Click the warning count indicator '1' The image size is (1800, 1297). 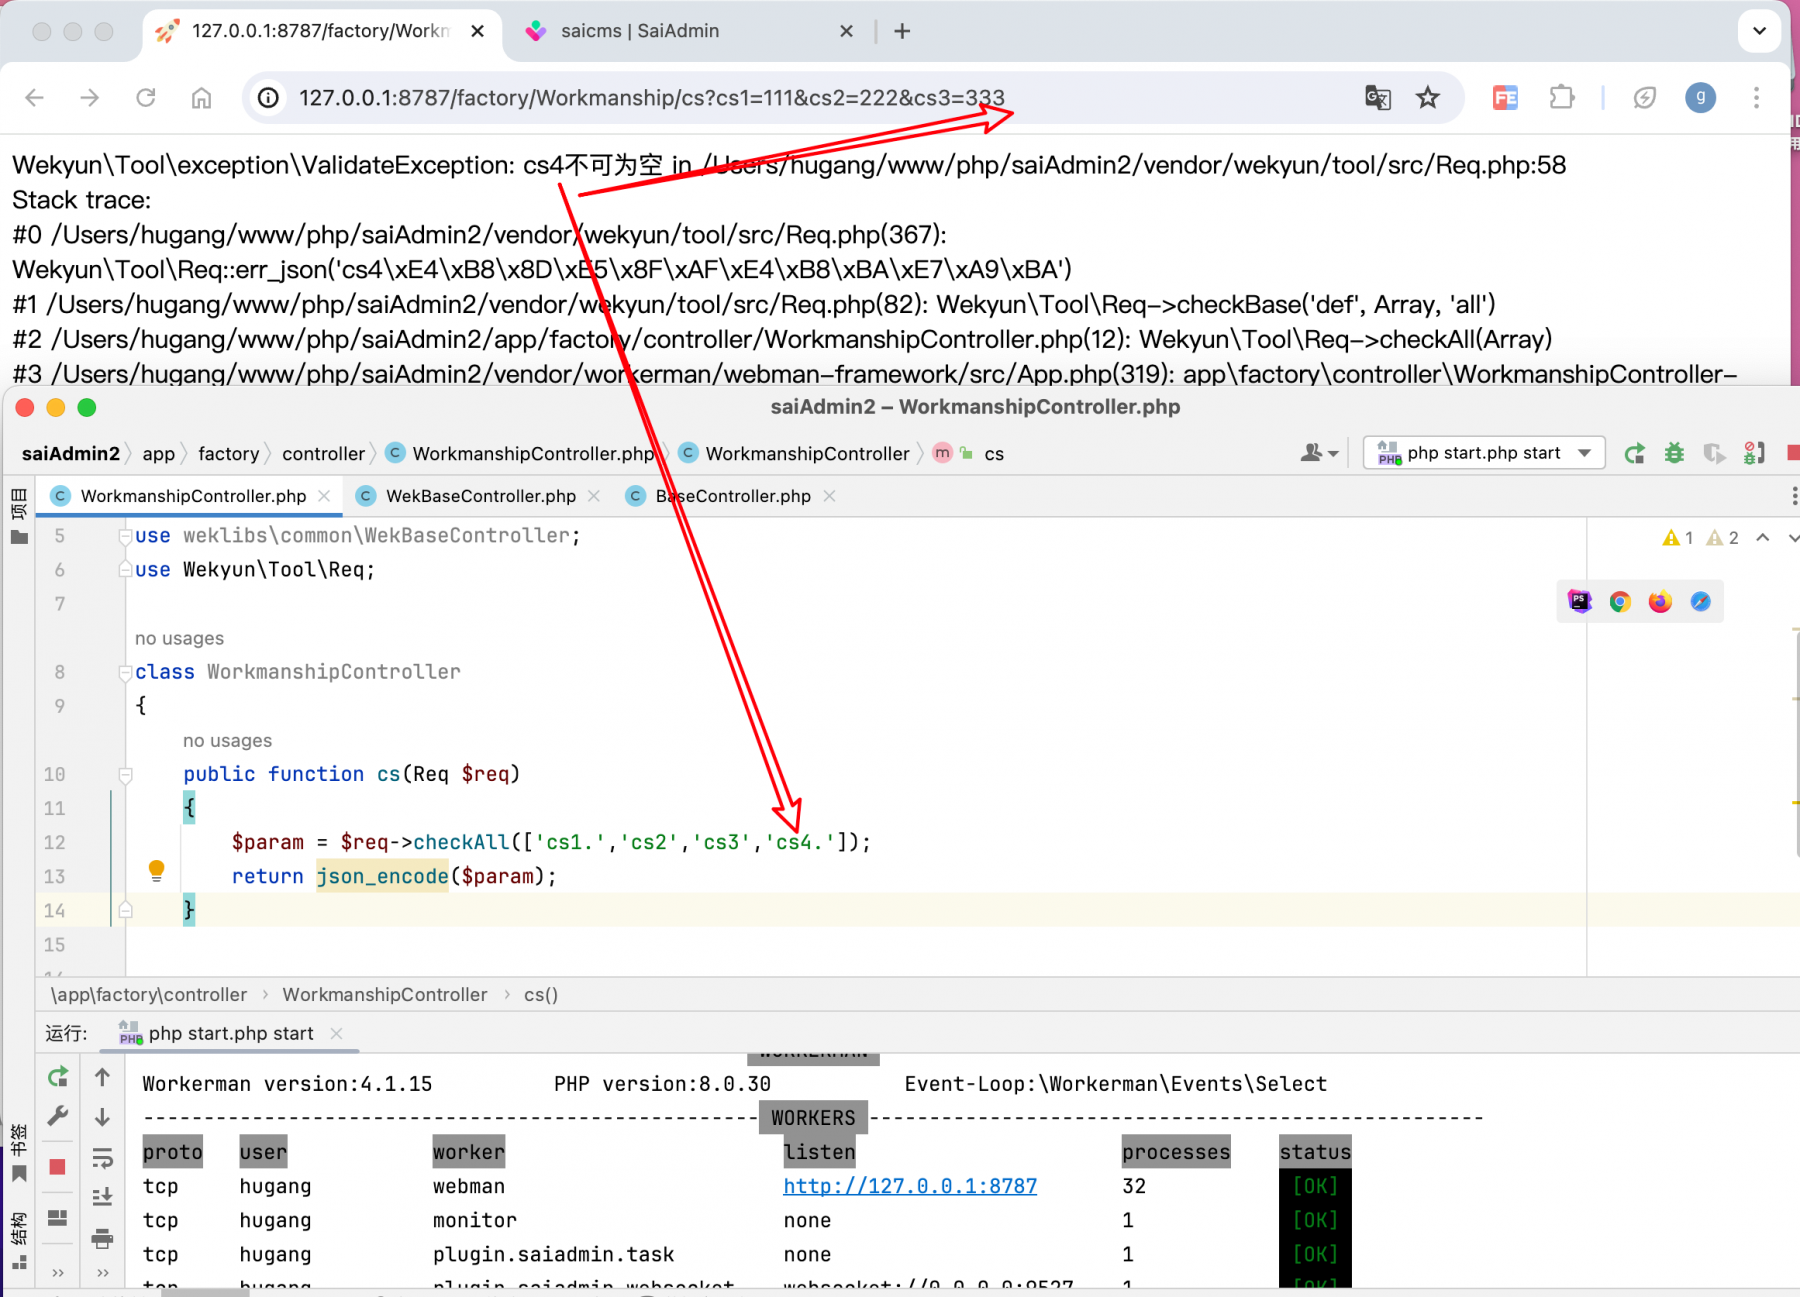tap(1678, 537)
